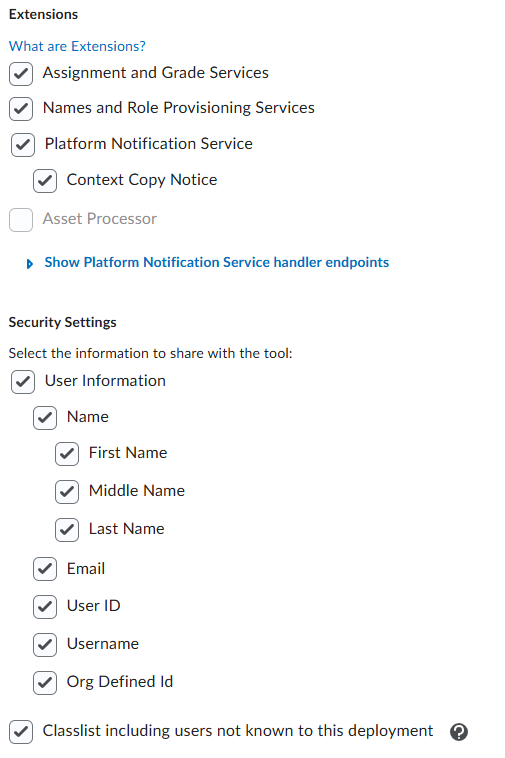Click 'Classlist including users not known' label
This screenshot has height=758, width=505.
[238, 731]
